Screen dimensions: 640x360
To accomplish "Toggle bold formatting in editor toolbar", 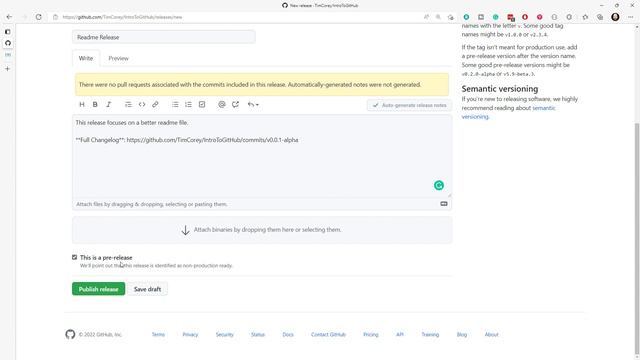I will [x=95, y=104].
